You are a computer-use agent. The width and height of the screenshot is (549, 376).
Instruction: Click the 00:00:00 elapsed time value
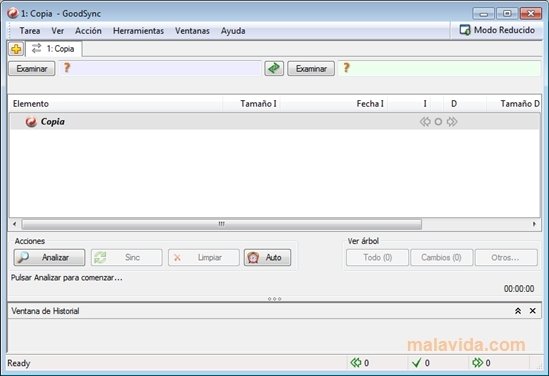519,289
